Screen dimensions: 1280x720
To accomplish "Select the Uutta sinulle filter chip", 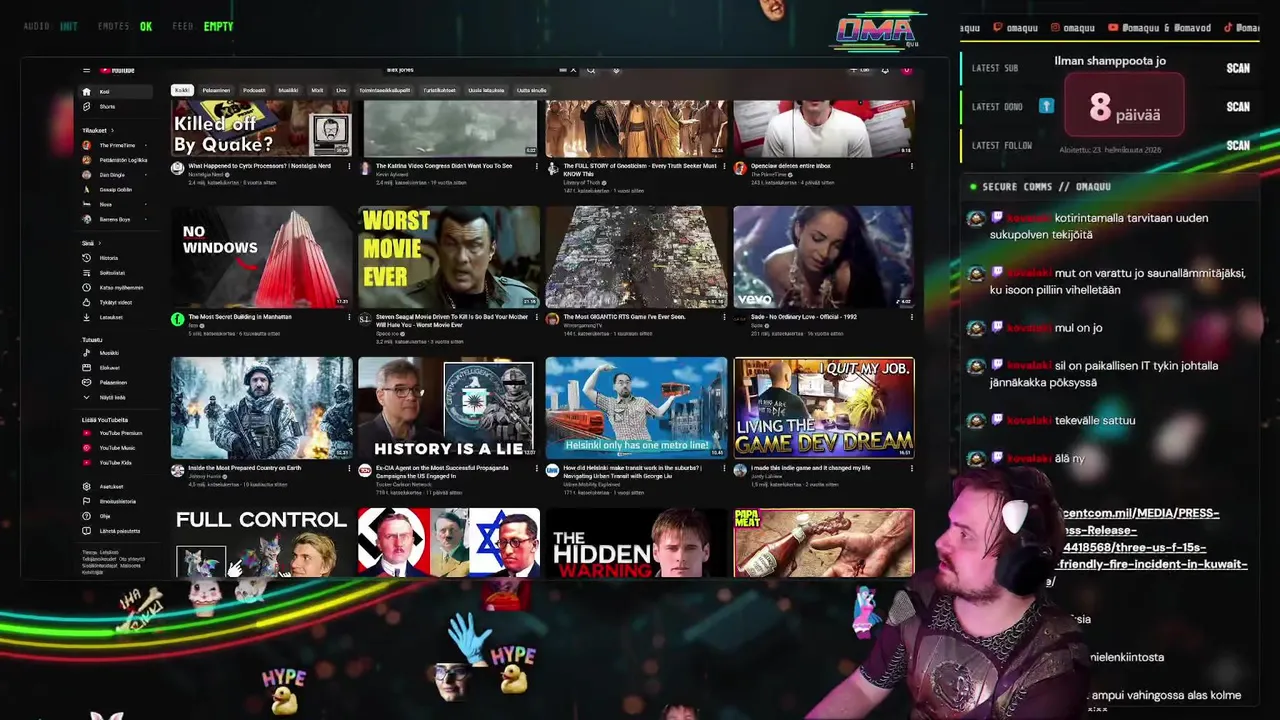I will (x=531, y=90).
